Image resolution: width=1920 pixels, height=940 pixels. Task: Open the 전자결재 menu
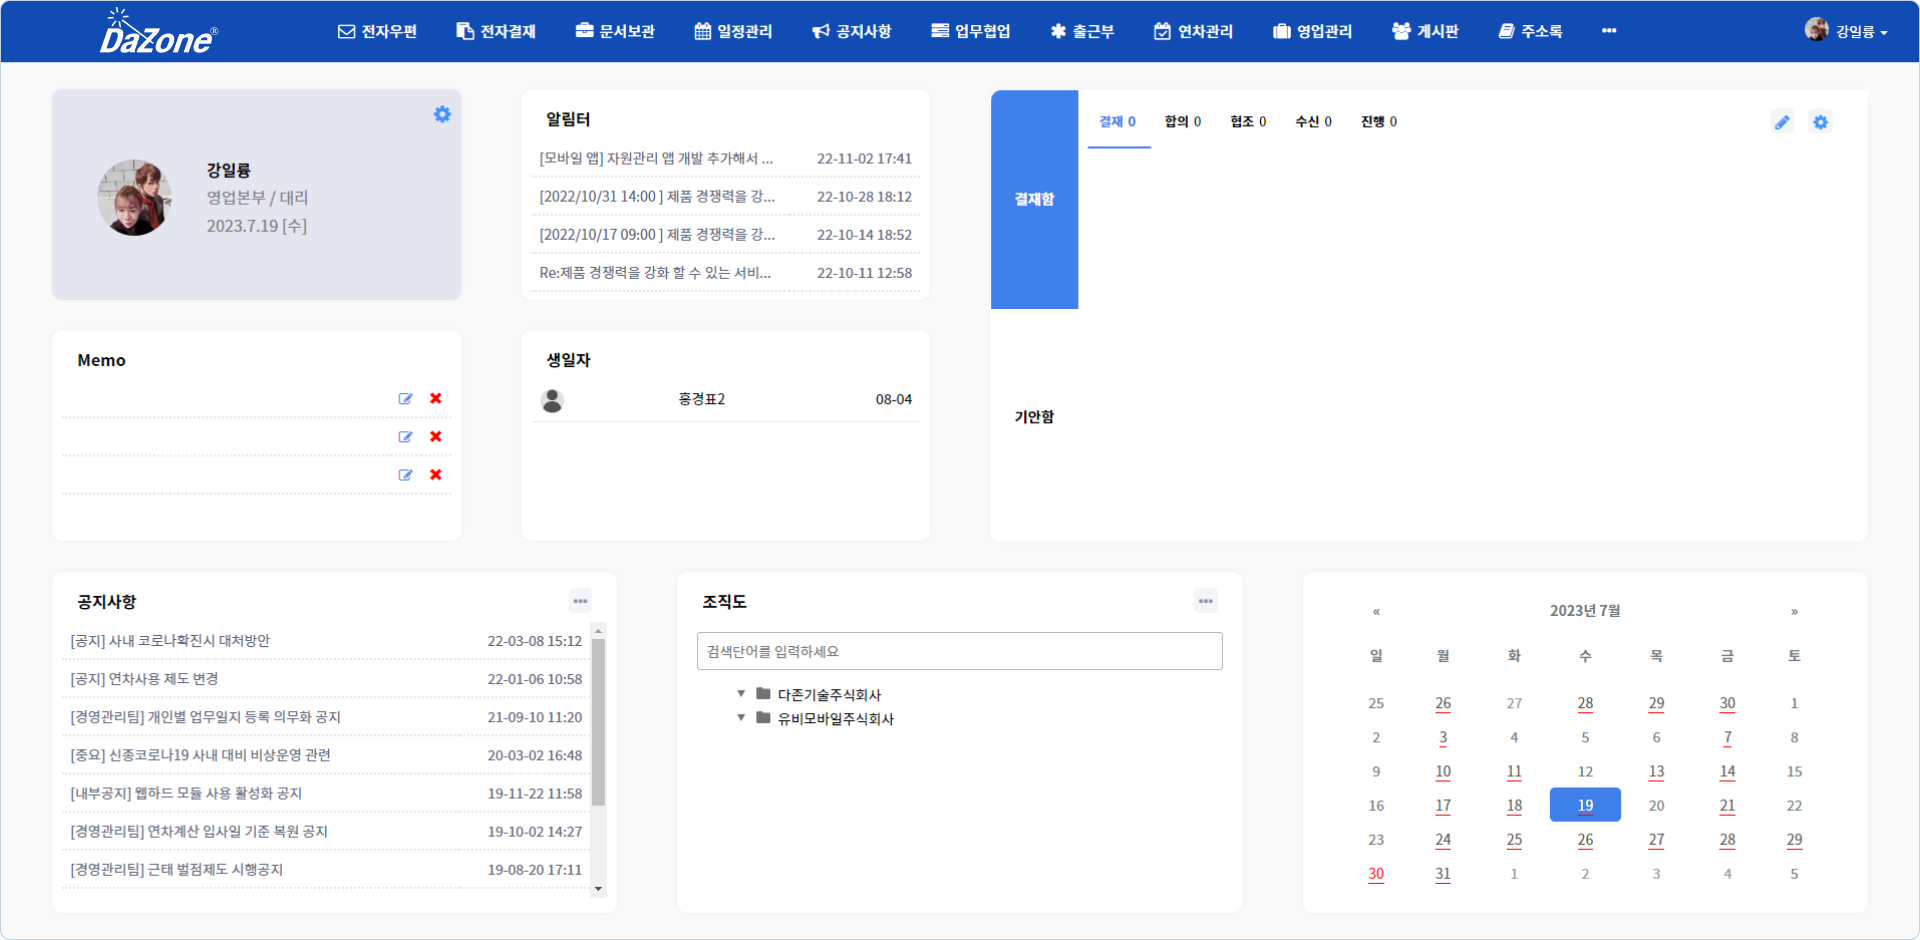(496, 31)
